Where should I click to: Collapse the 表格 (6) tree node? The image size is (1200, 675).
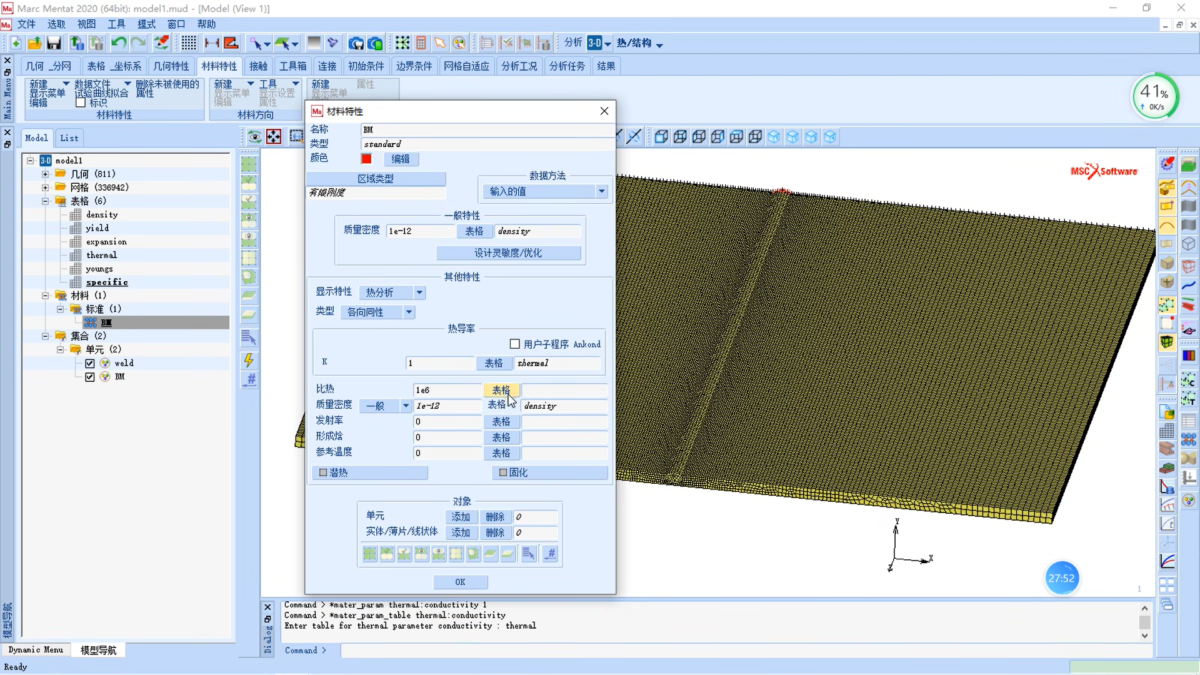tap(45, 201)
